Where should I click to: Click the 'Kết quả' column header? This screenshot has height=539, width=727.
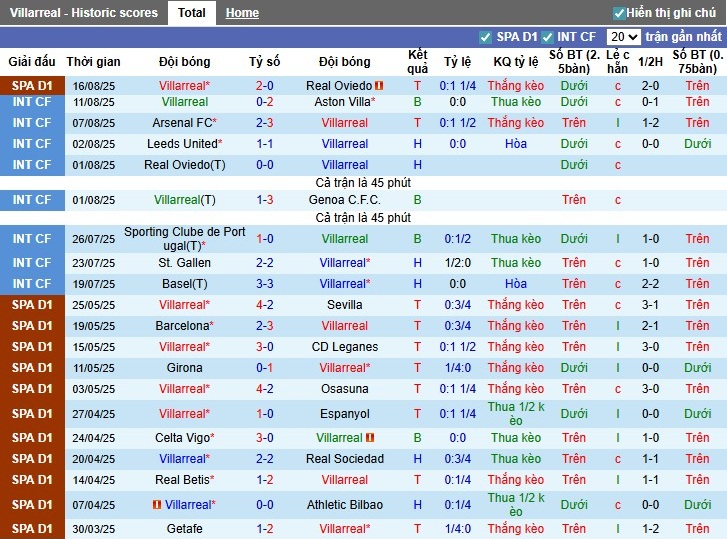pyautogui.click(x=418, y=62)
